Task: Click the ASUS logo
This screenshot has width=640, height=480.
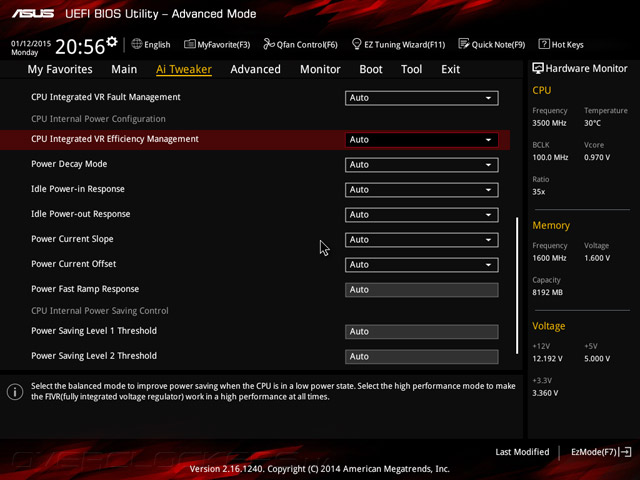Action: click(33, 13)
